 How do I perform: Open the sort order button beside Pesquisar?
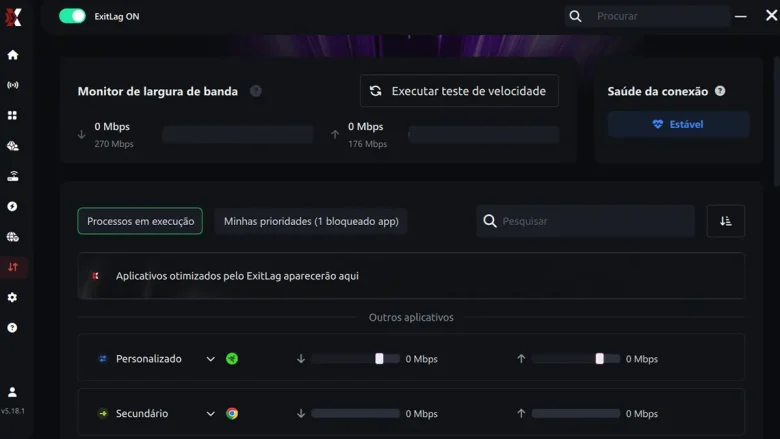click(725, 221)
